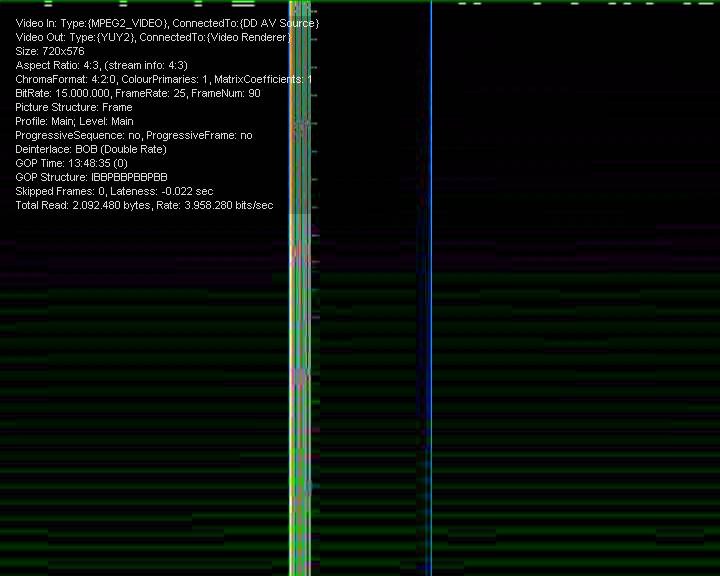
Task: Click the Video In MPEG2_VIDEO text line
Action: pyautogui.click(x=167, y=23)
